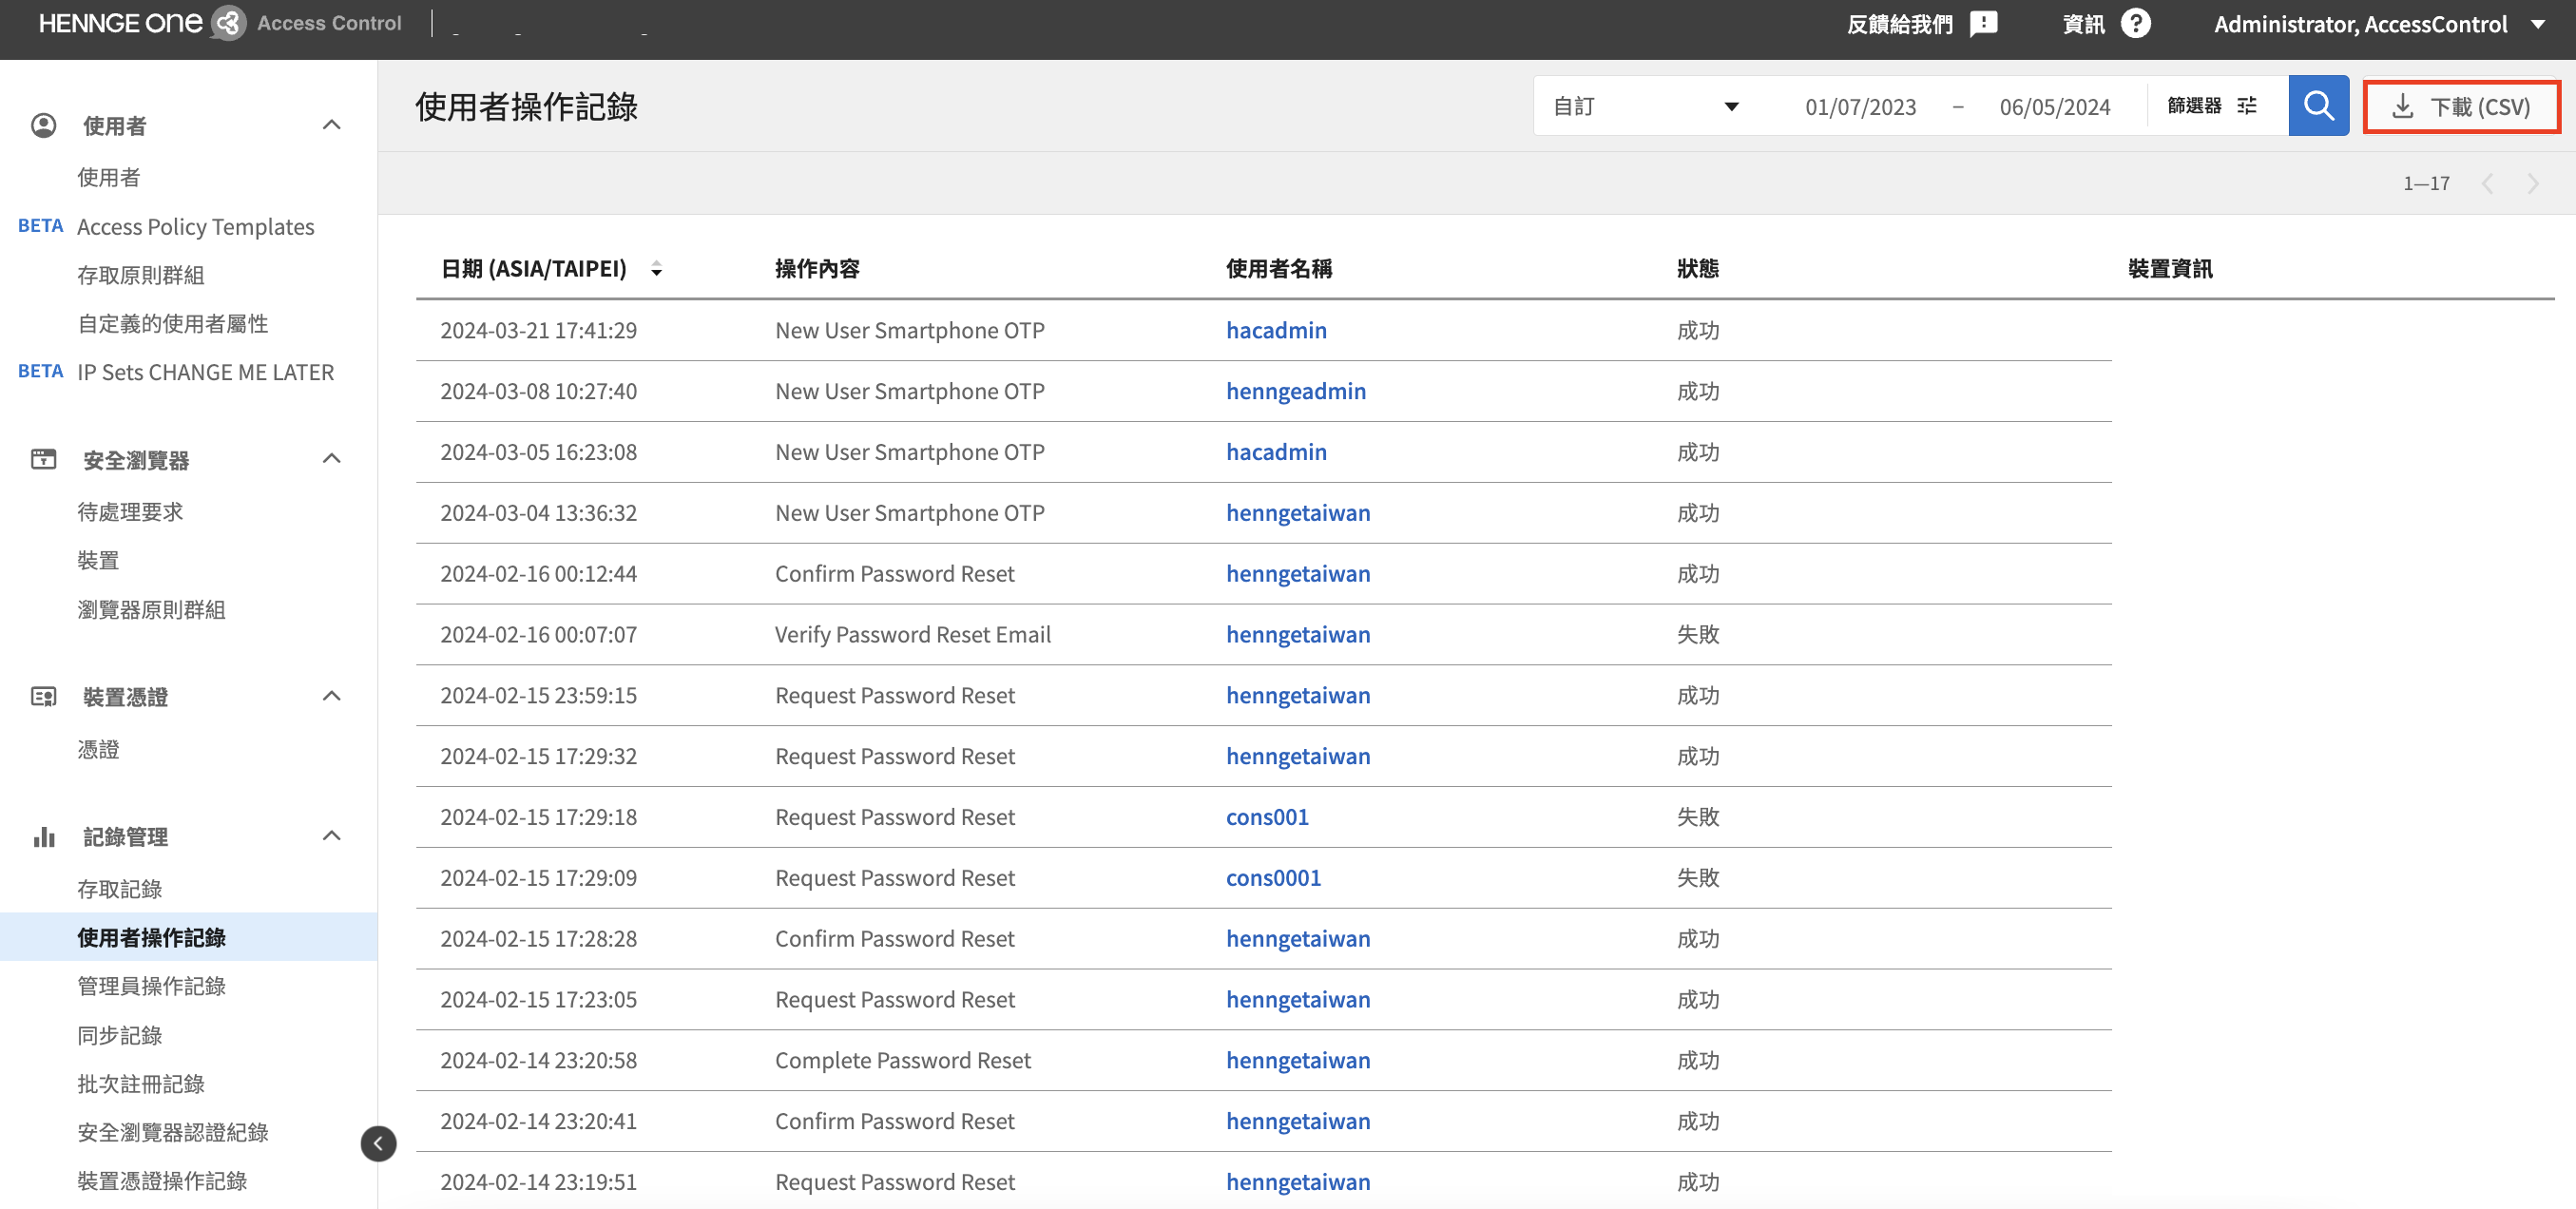The width and height of the screenshot is (2576, 1209).
Task: Open henngetaiwan link in 2024-03-04 row
Action: tap(1298, 513)
